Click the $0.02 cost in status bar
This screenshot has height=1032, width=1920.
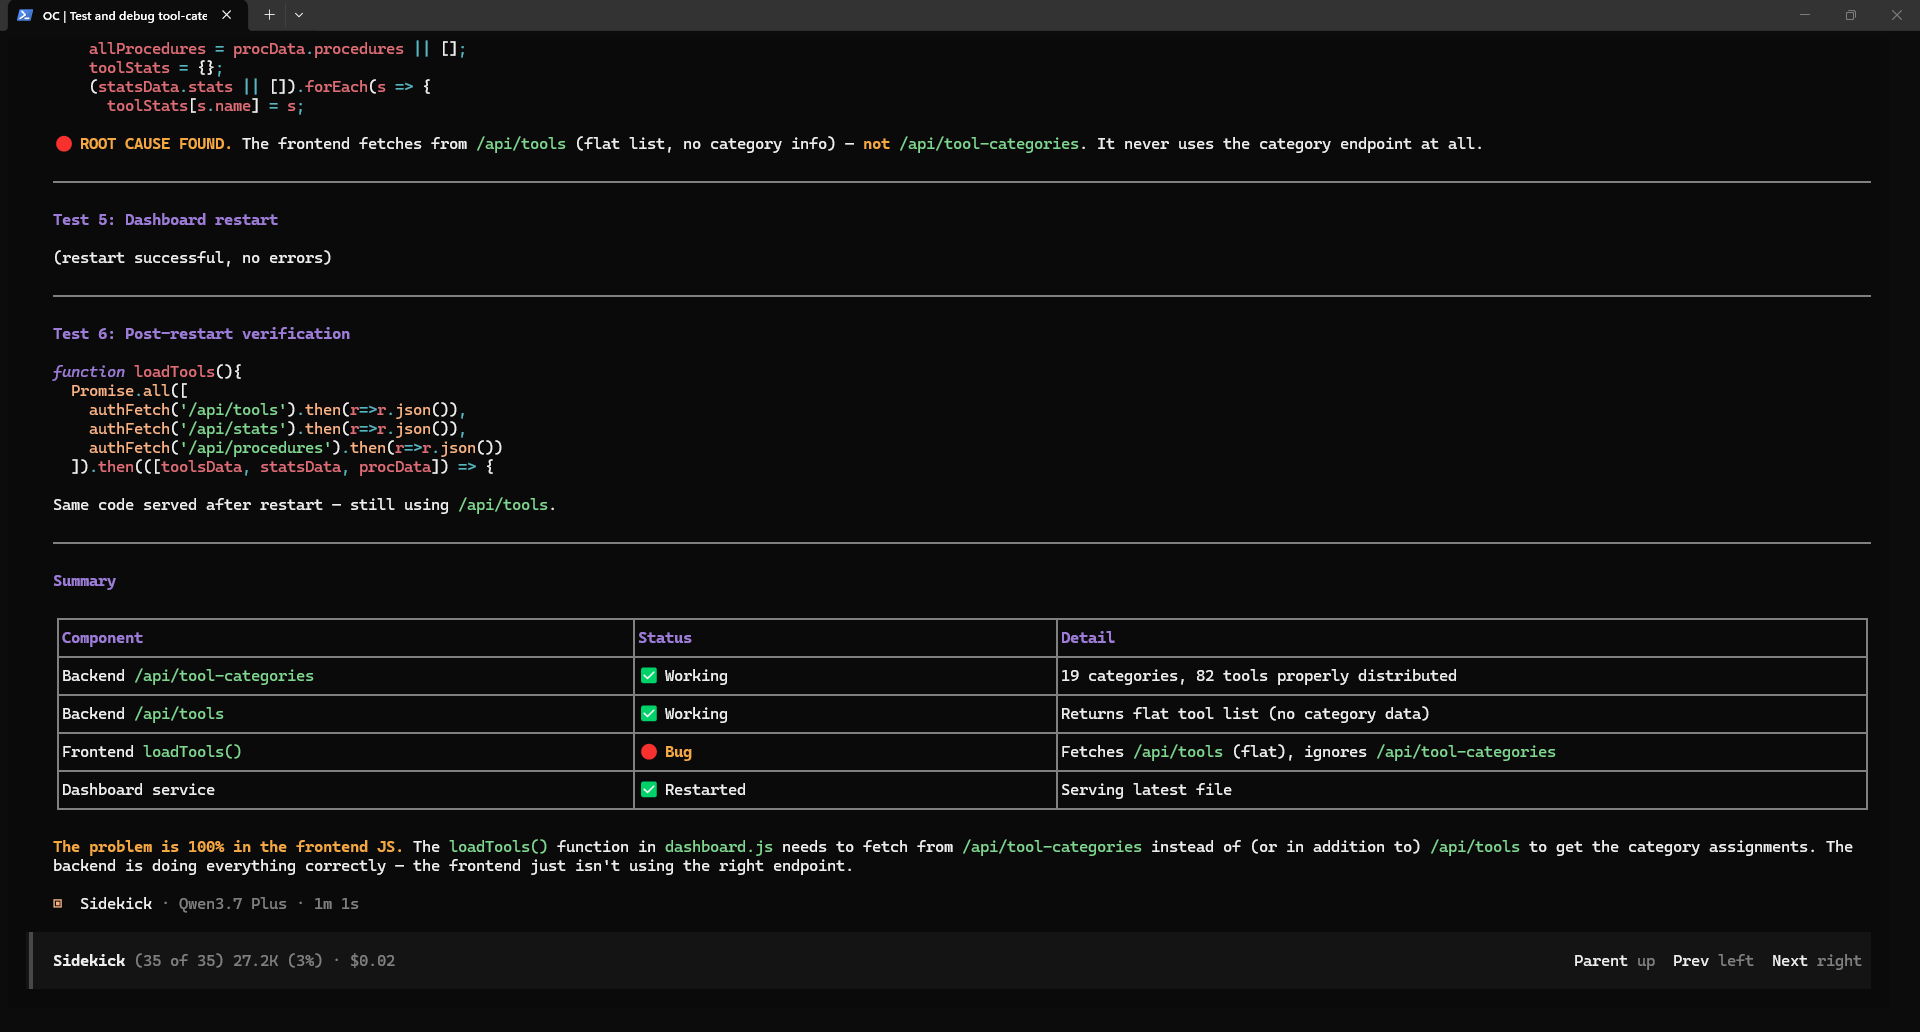click(x=372, y=961)
